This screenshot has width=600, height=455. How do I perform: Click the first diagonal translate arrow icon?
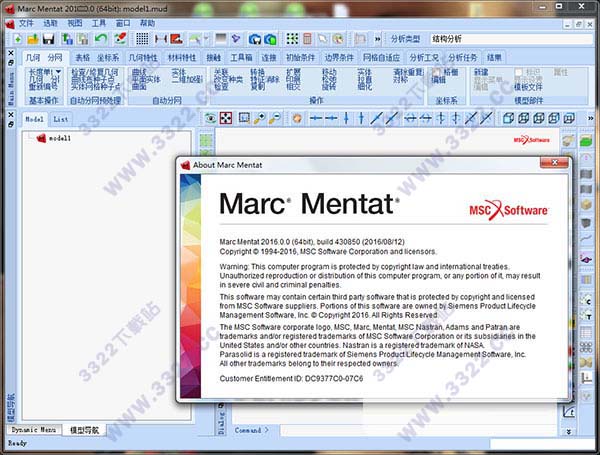pyautogui.click(x=377, y=118)
